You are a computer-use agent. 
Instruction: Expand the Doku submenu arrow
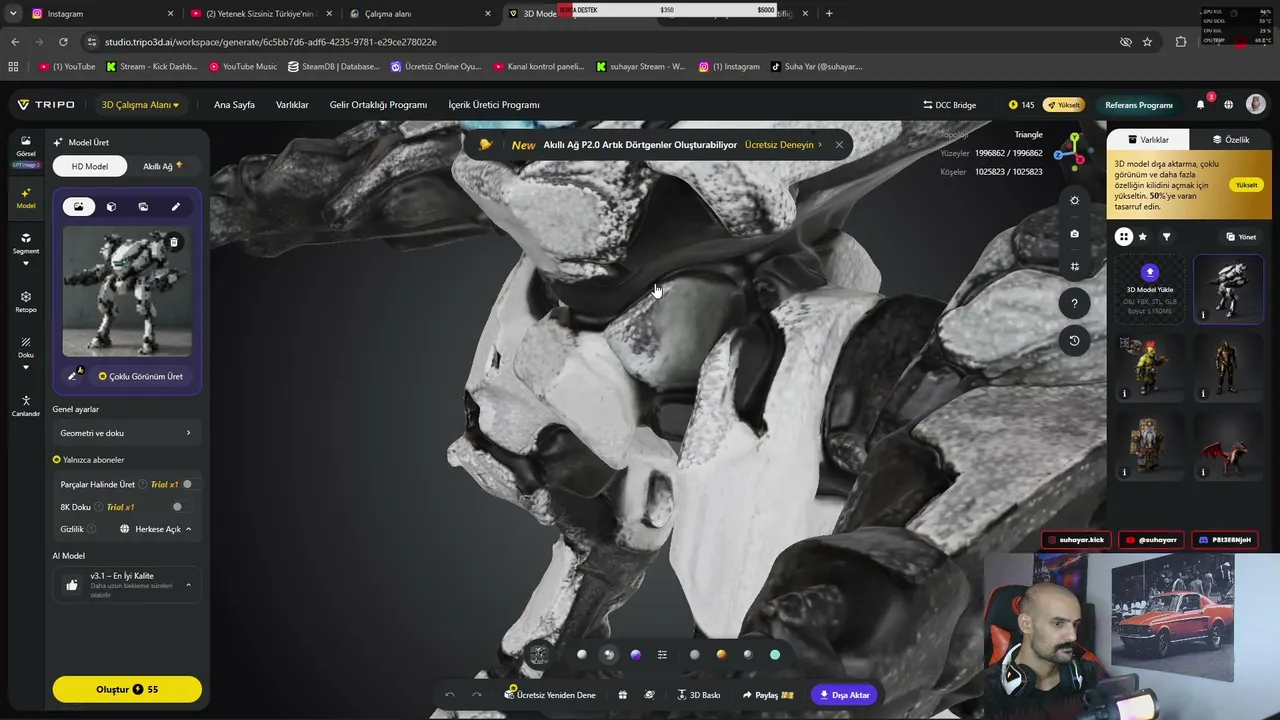pos(26,367)
